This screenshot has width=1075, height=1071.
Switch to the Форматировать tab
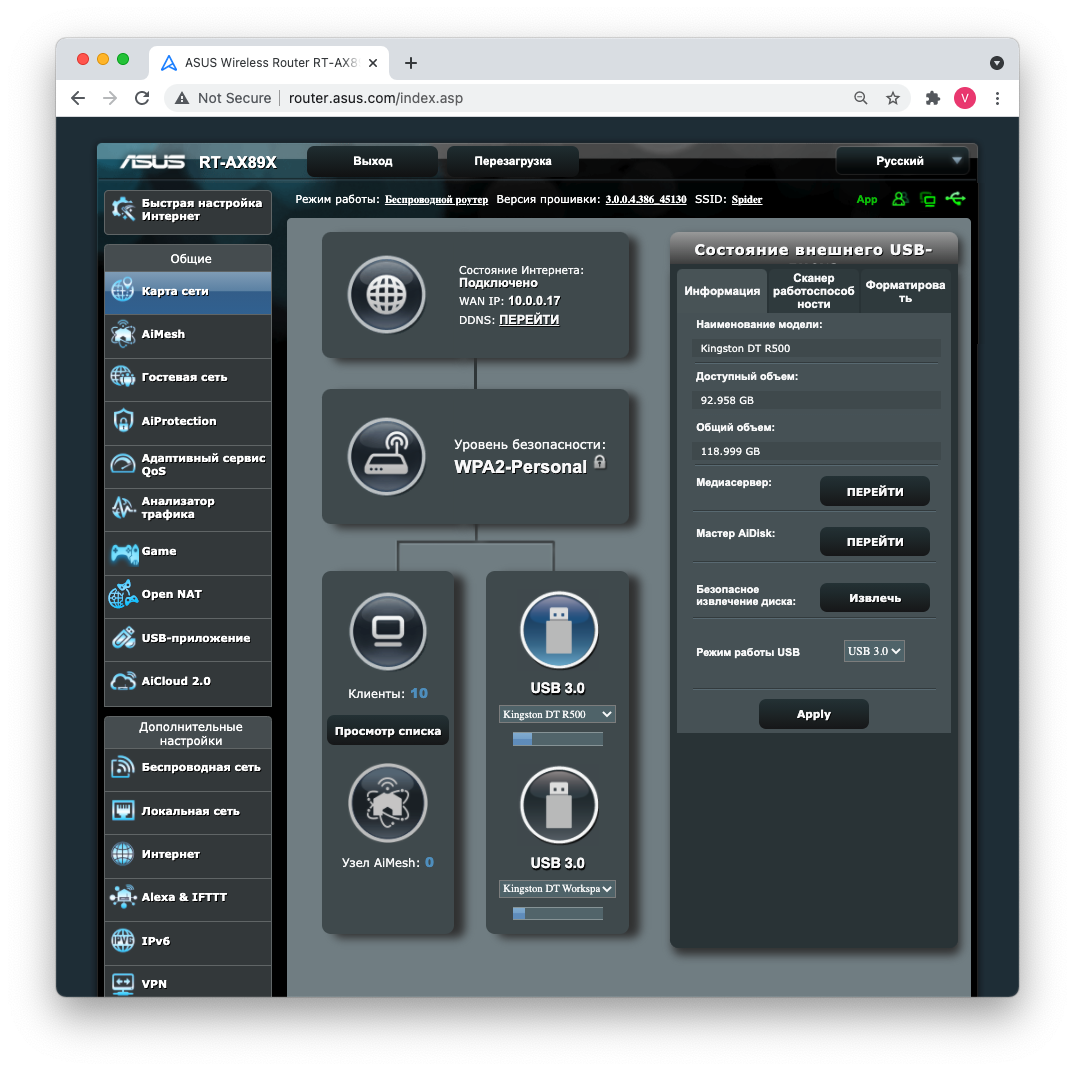click(905, 291)
